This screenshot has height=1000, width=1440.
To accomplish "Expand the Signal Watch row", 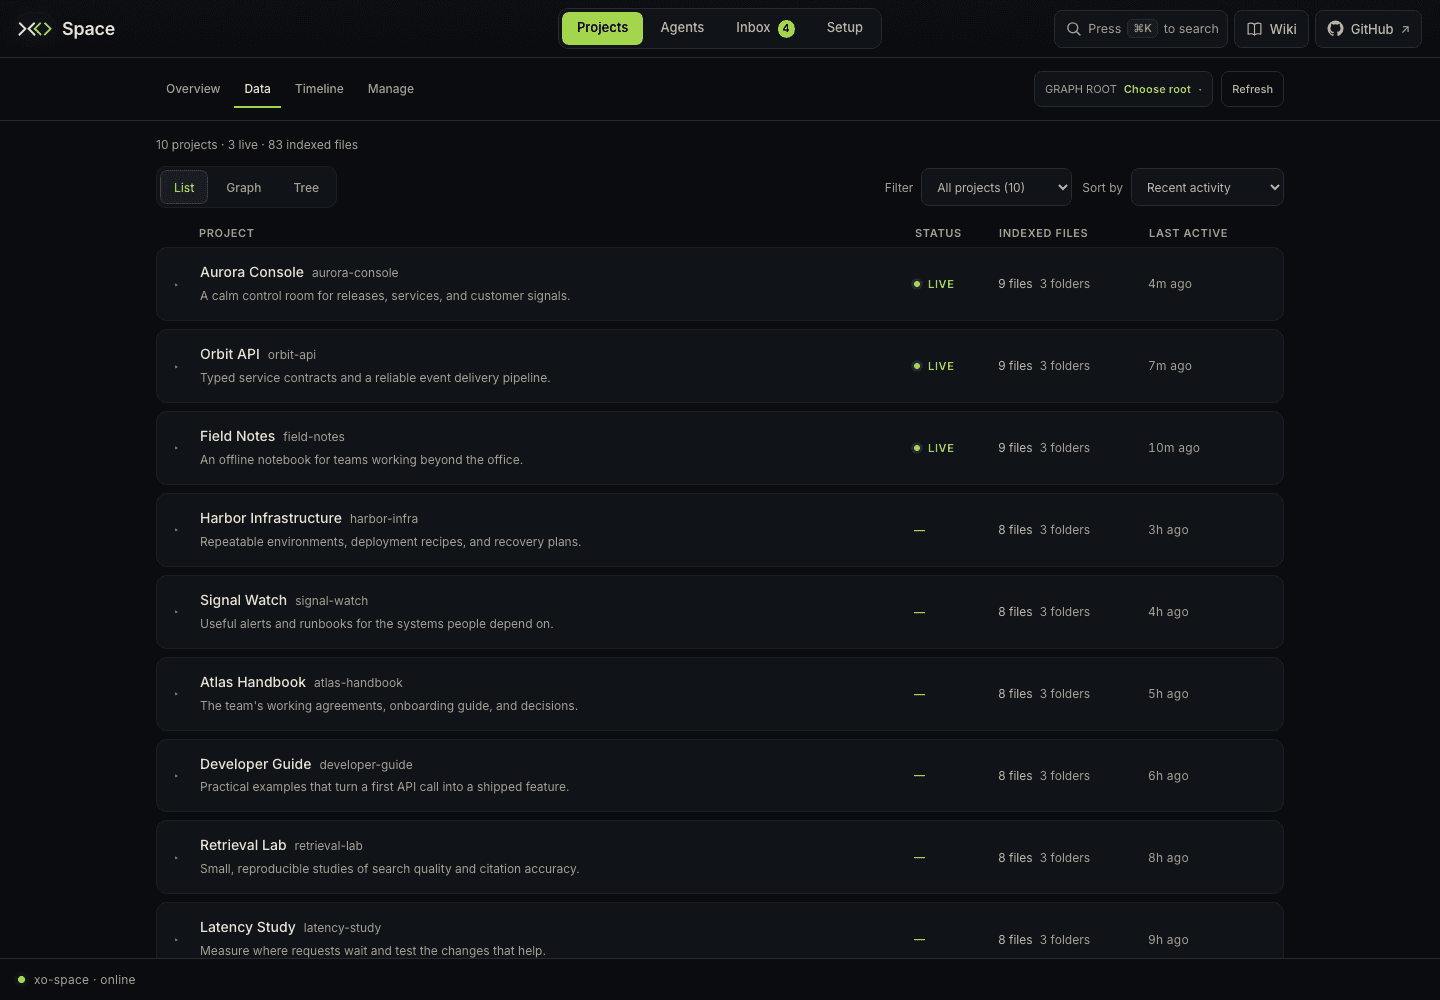I will pos(177,613).
